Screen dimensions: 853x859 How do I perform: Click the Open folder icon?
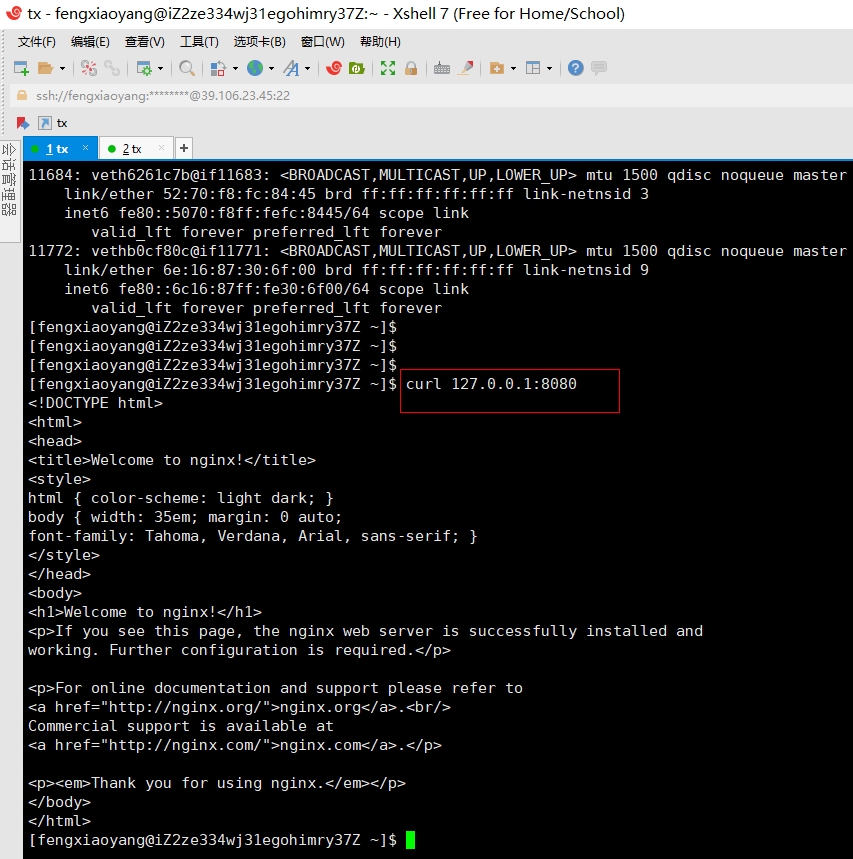coord(45,68)
